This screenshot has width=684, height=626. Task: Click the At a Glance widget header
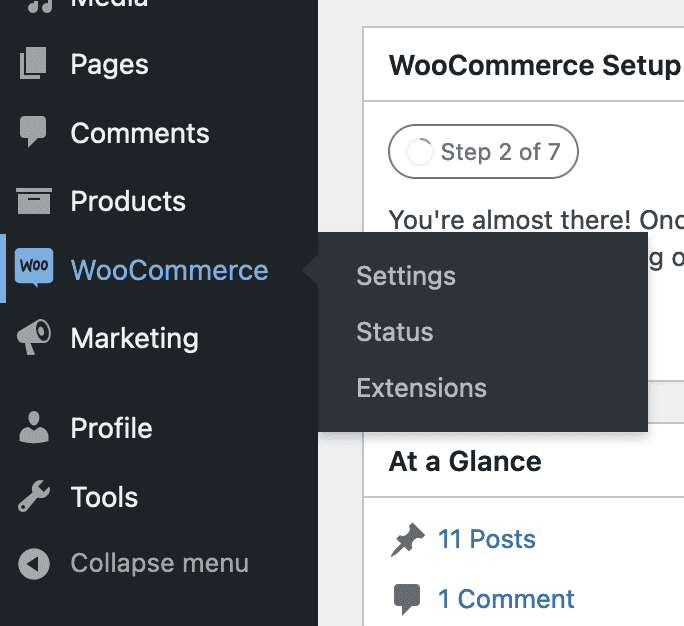[x=465, y=462]
